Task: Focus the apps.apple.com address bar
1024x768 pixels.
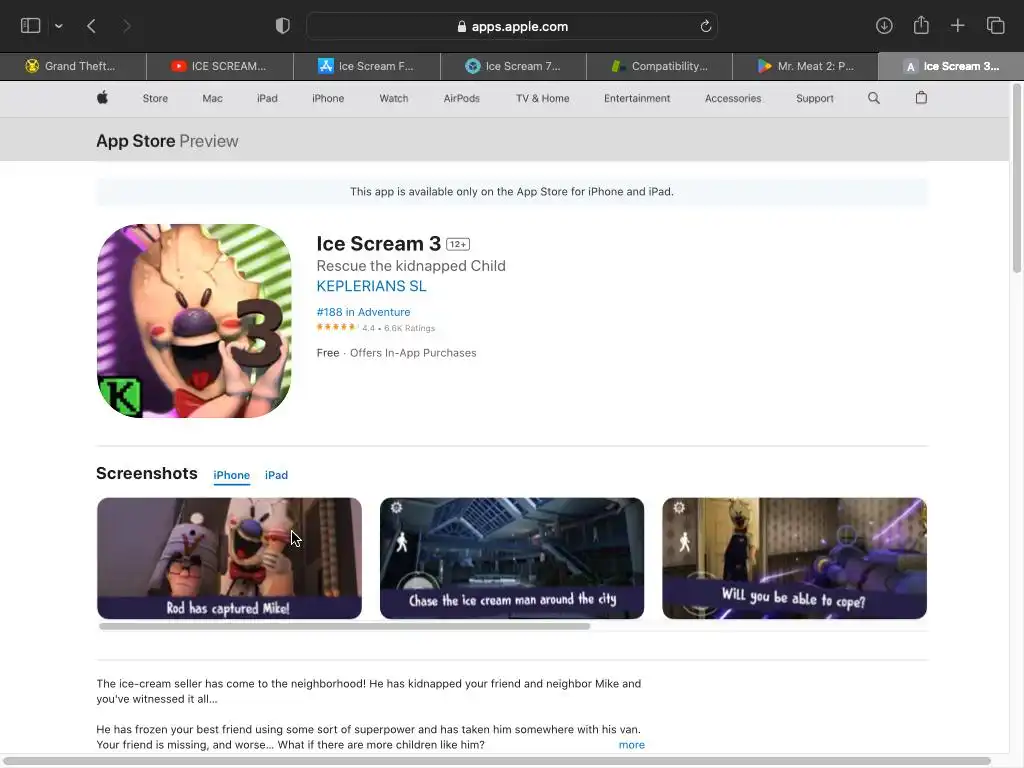Action: click(512, 26)
